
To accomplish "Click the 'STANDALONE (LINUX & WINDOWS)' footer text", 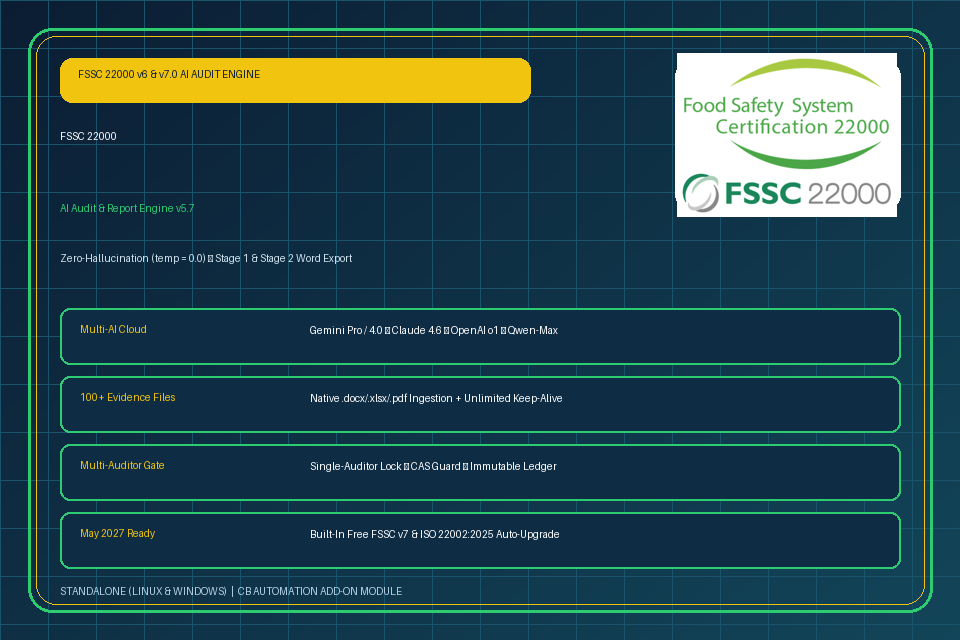I will point(143,591).
